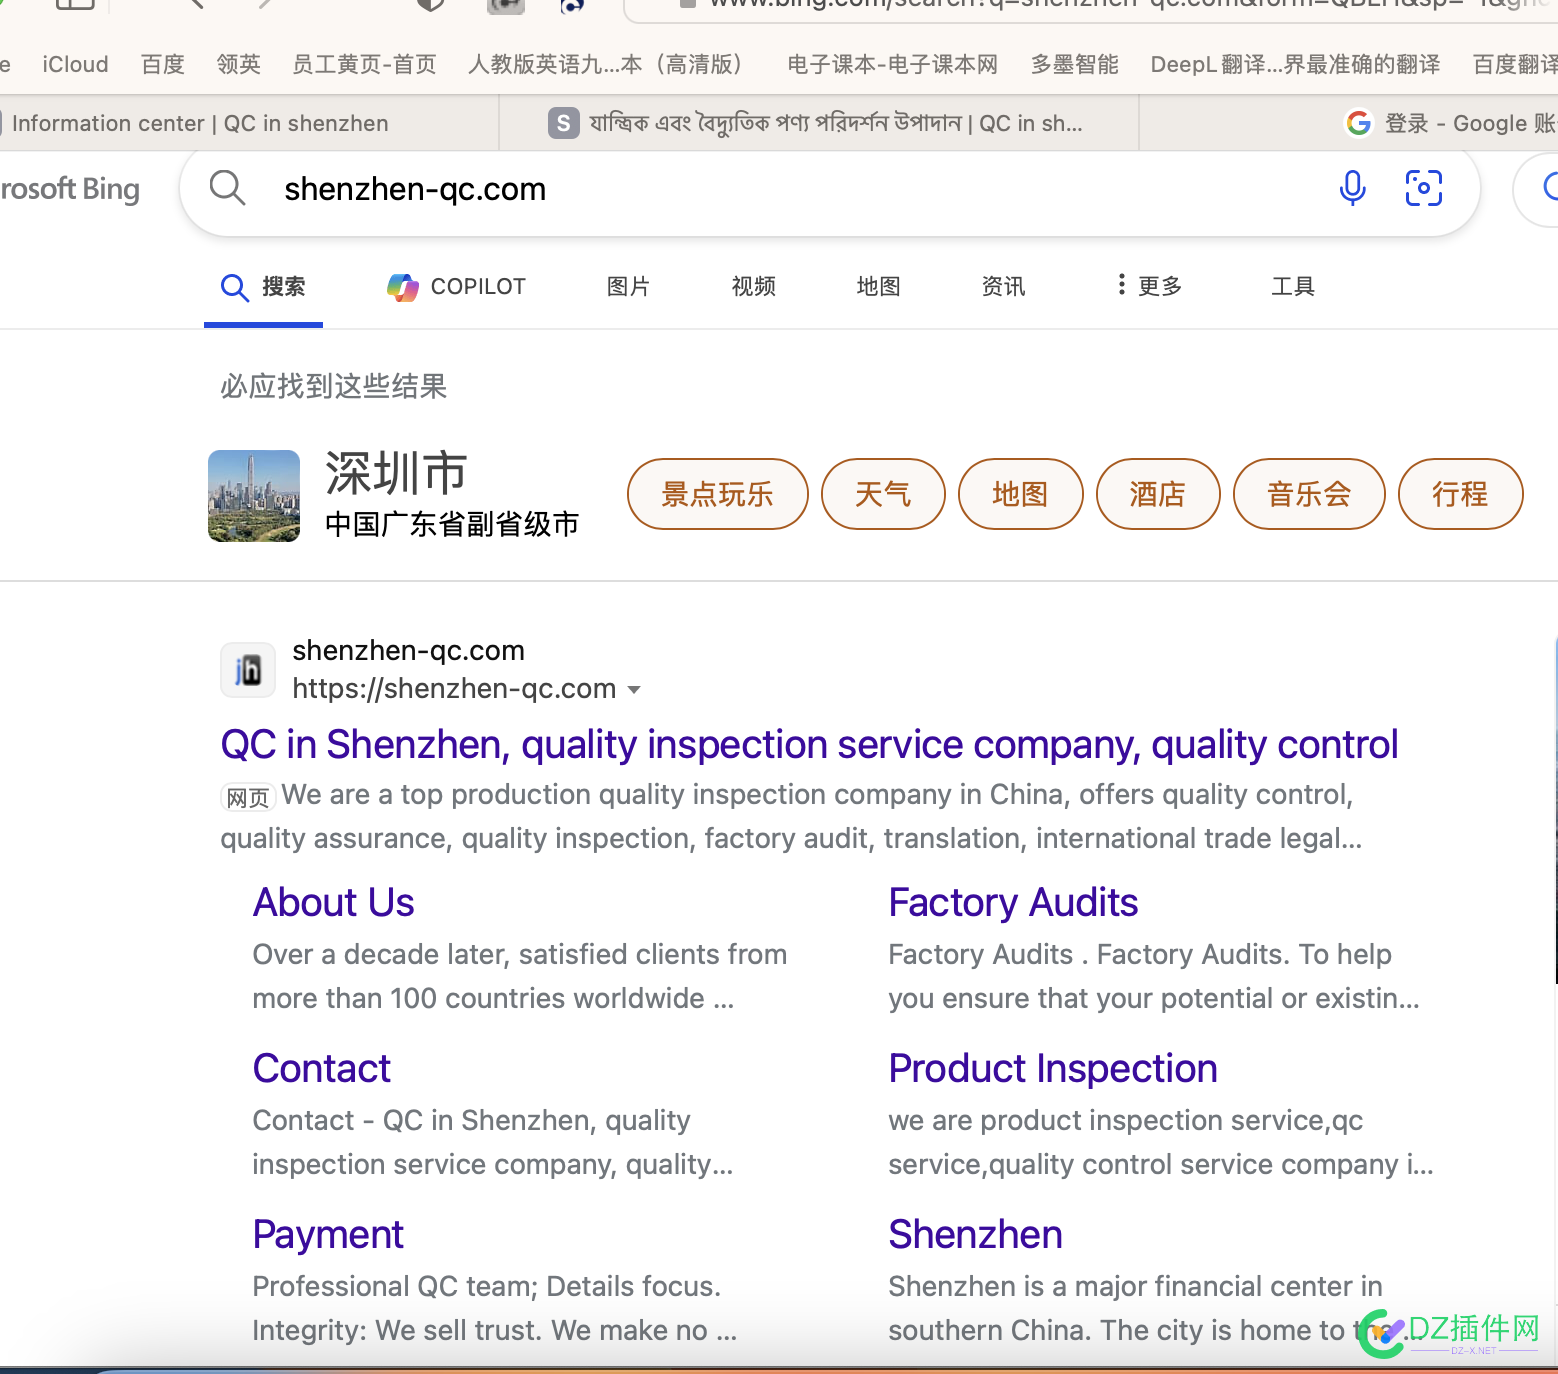Open the 百度 bookmark
The width and height of the screenshot is (1558, 1374).
coord(163,65)
